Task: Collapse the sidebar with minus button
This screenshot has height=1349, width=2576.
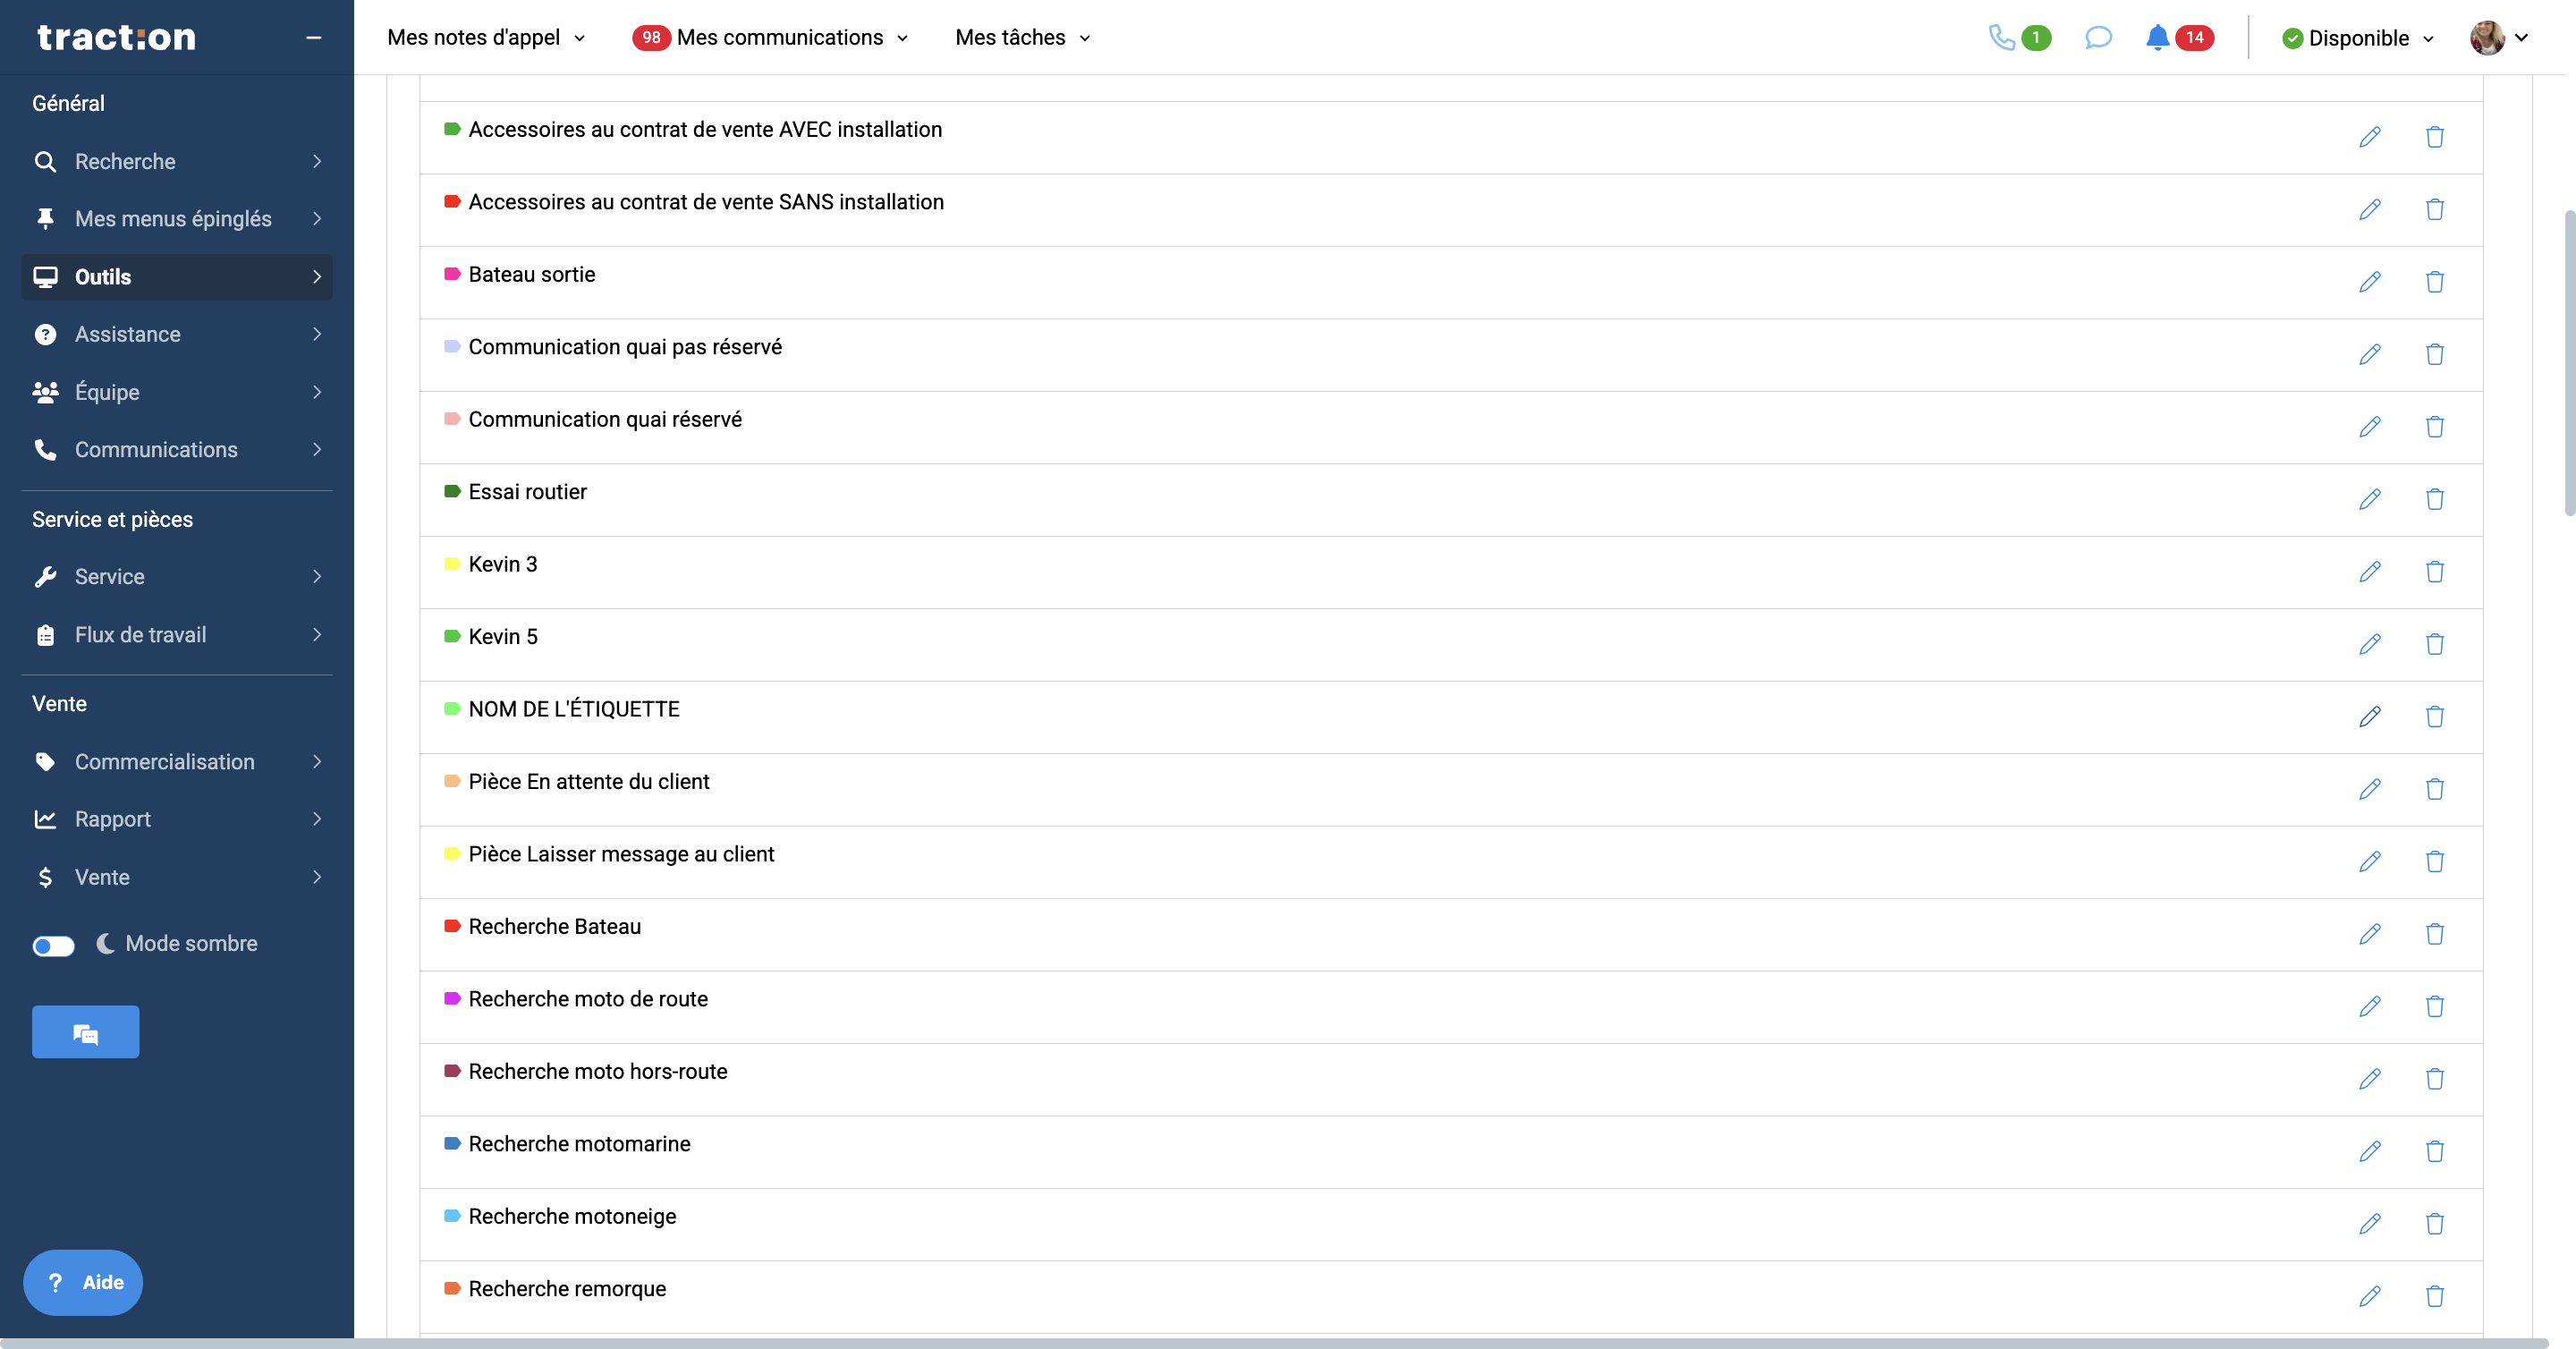Action: 313,38
